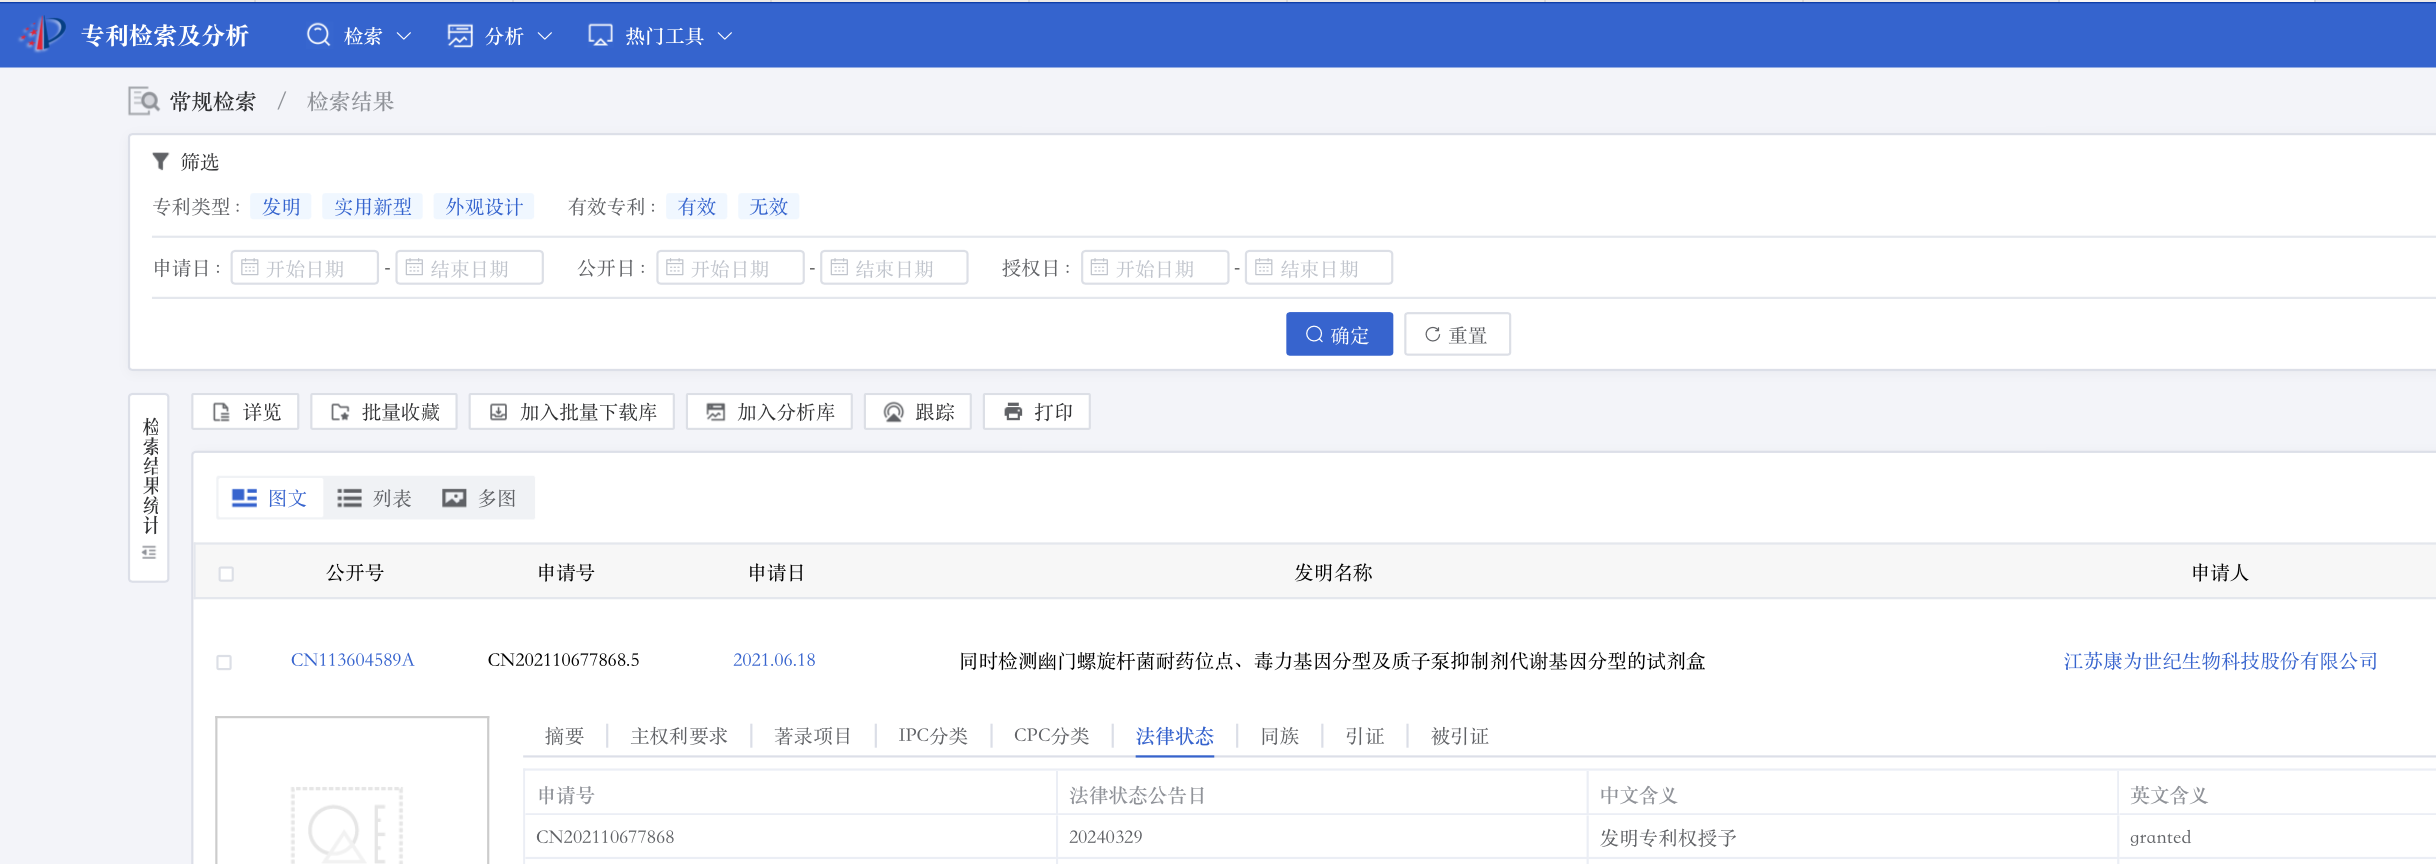Switch to the 被引证 tab
2436x864 pixels.
pos(1460,736)
